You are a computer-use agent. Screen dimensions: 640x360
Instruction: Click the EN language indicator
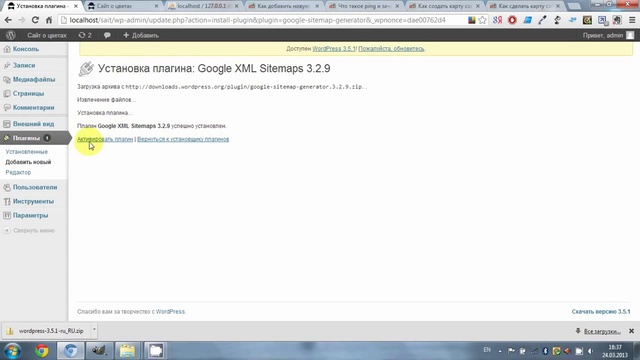coord(487,350)
